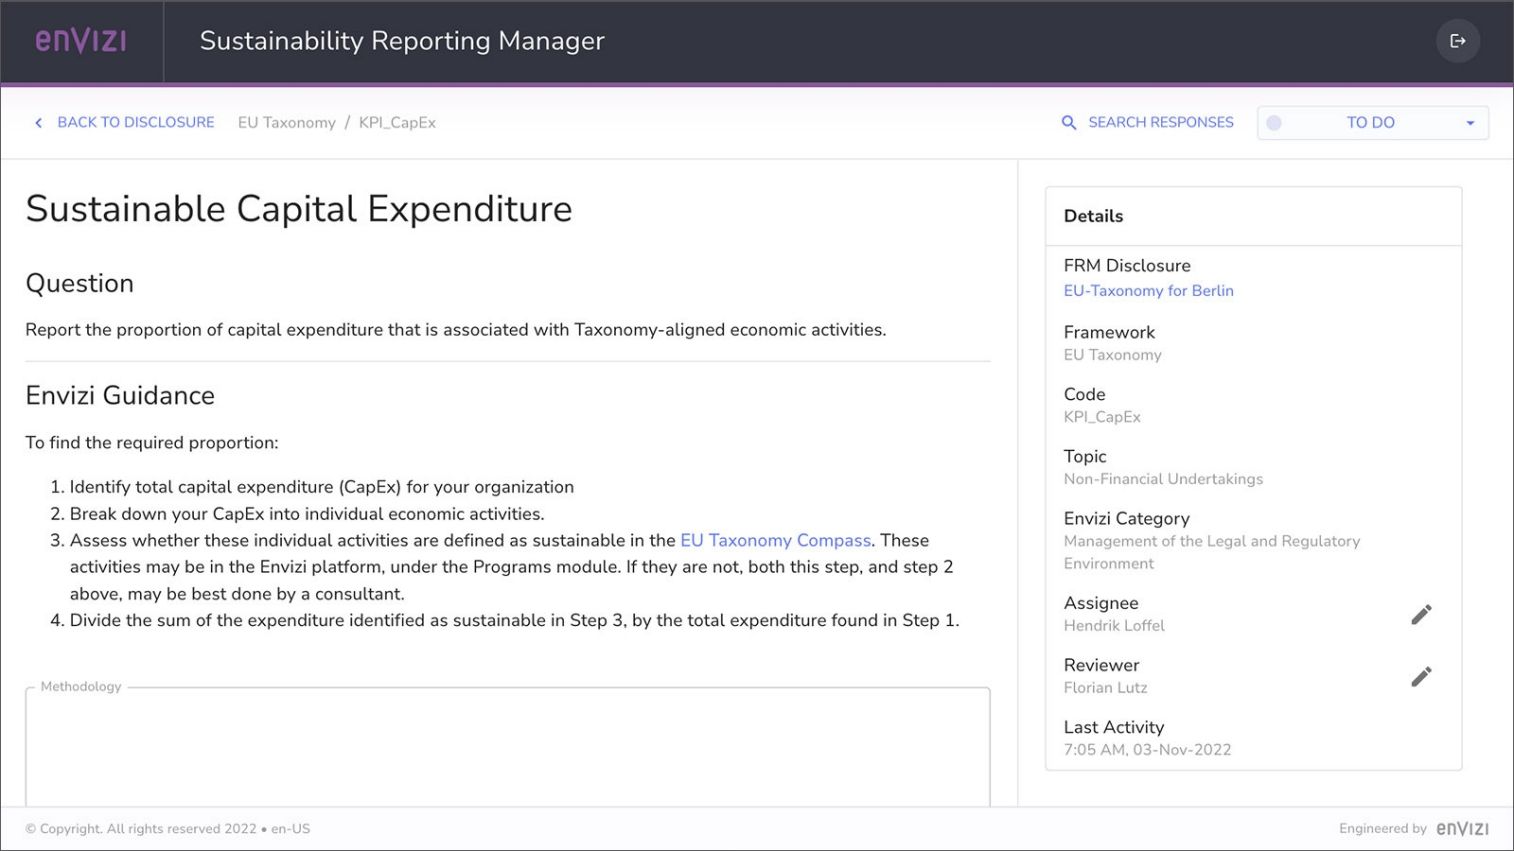The width and height of the screenshot is (1514, 851).
Task: Click the Sustainability Reporting Manager title
Action: (402, 41)
